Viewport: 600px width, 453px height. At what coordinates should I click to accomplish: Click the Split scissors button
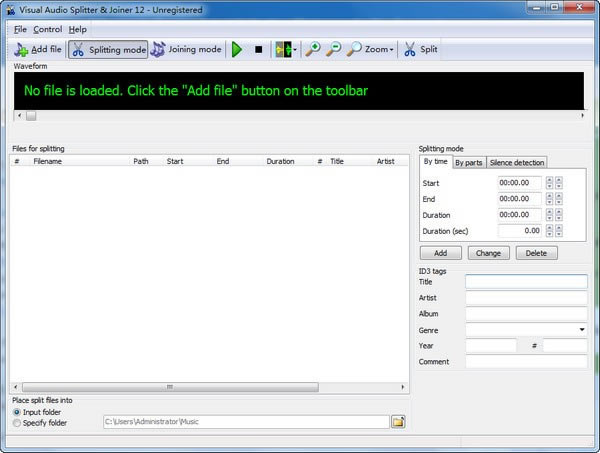[x=420, y=49]
